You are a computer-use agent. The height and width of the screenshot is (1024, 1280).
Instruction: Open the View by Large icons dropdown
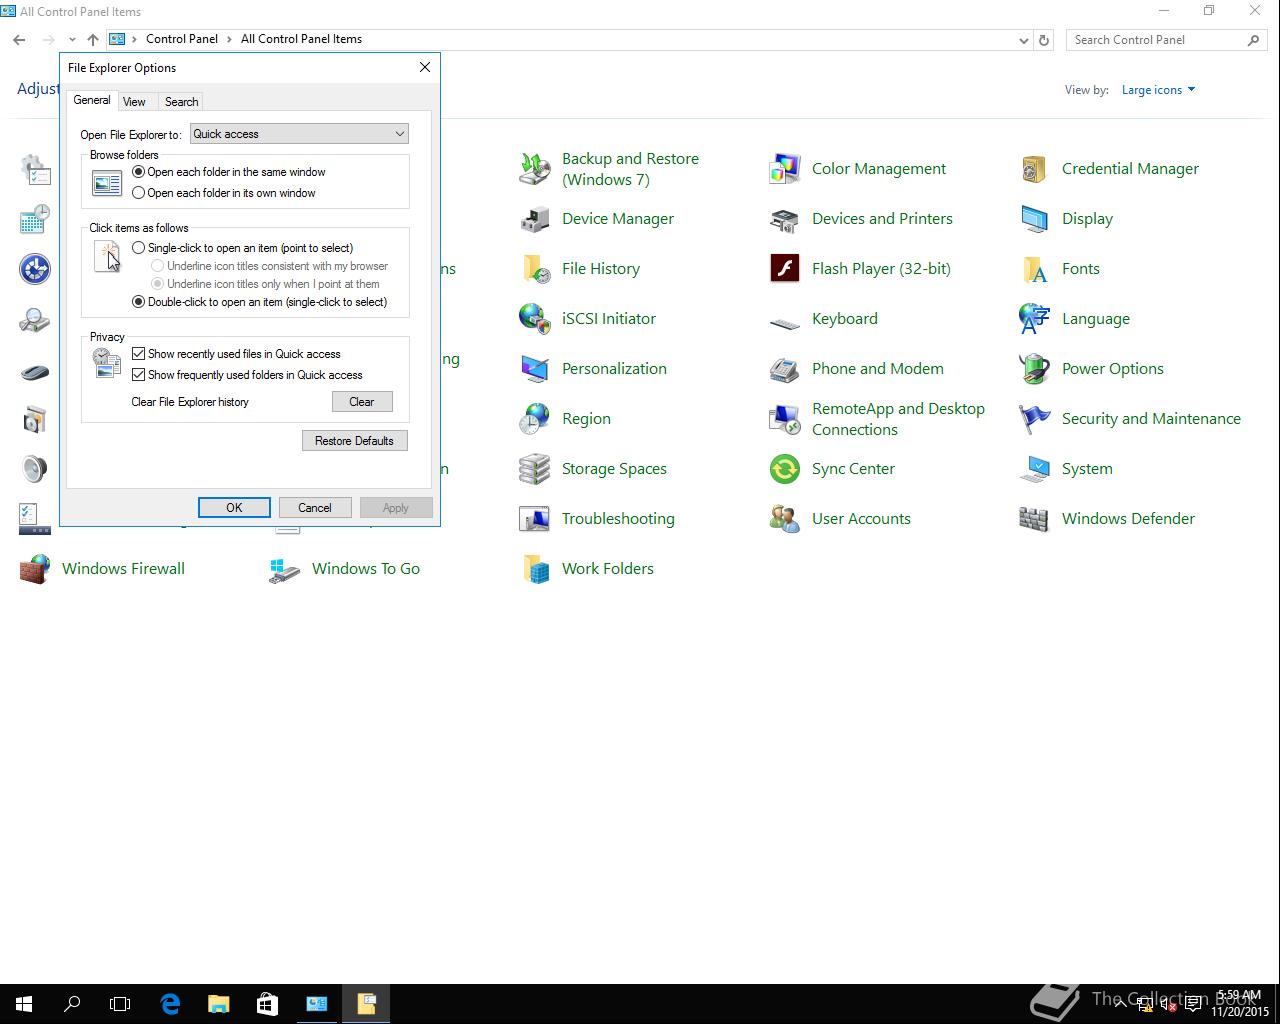[1158, 90]
